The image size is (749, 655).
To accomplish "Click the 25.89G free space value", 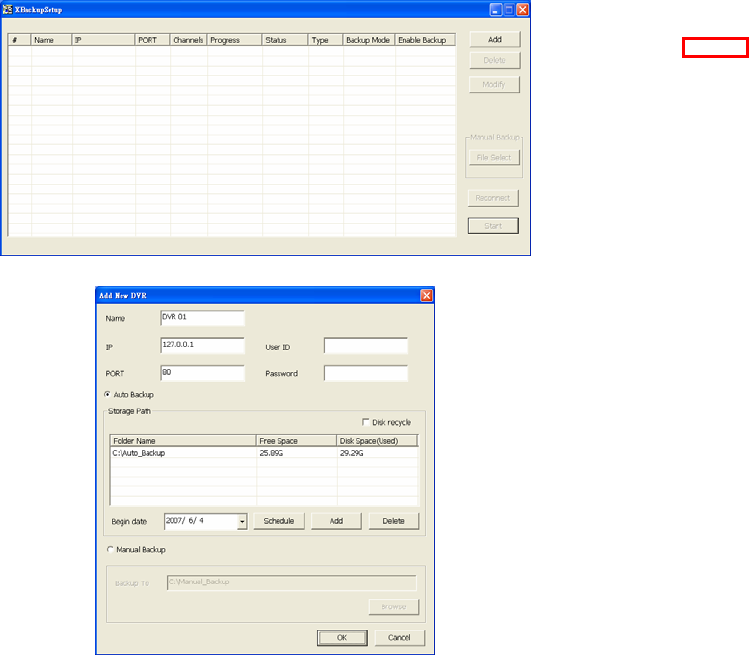I will (x=271, y=453).
